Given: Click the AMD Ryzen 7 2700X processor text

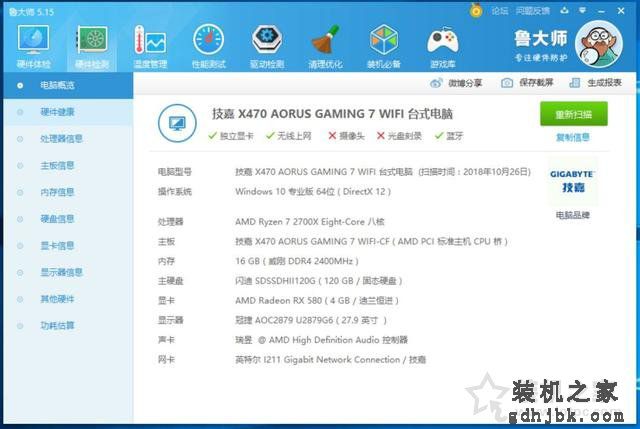Looking at the screenshot, I should click(x=310, y=222).
